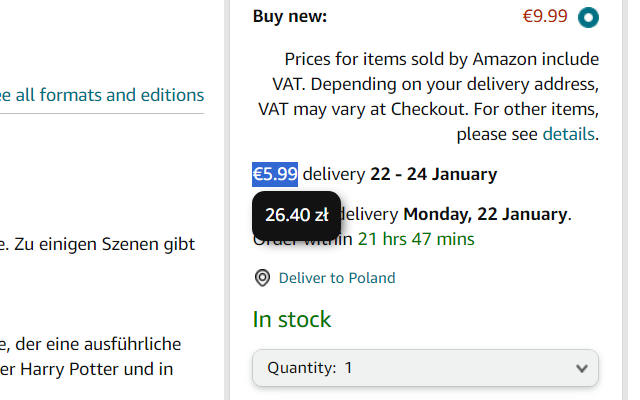The image size is (640, 400).
Task: Click the 26.40 zł conversion tooltip
Action: pos(296,214)
